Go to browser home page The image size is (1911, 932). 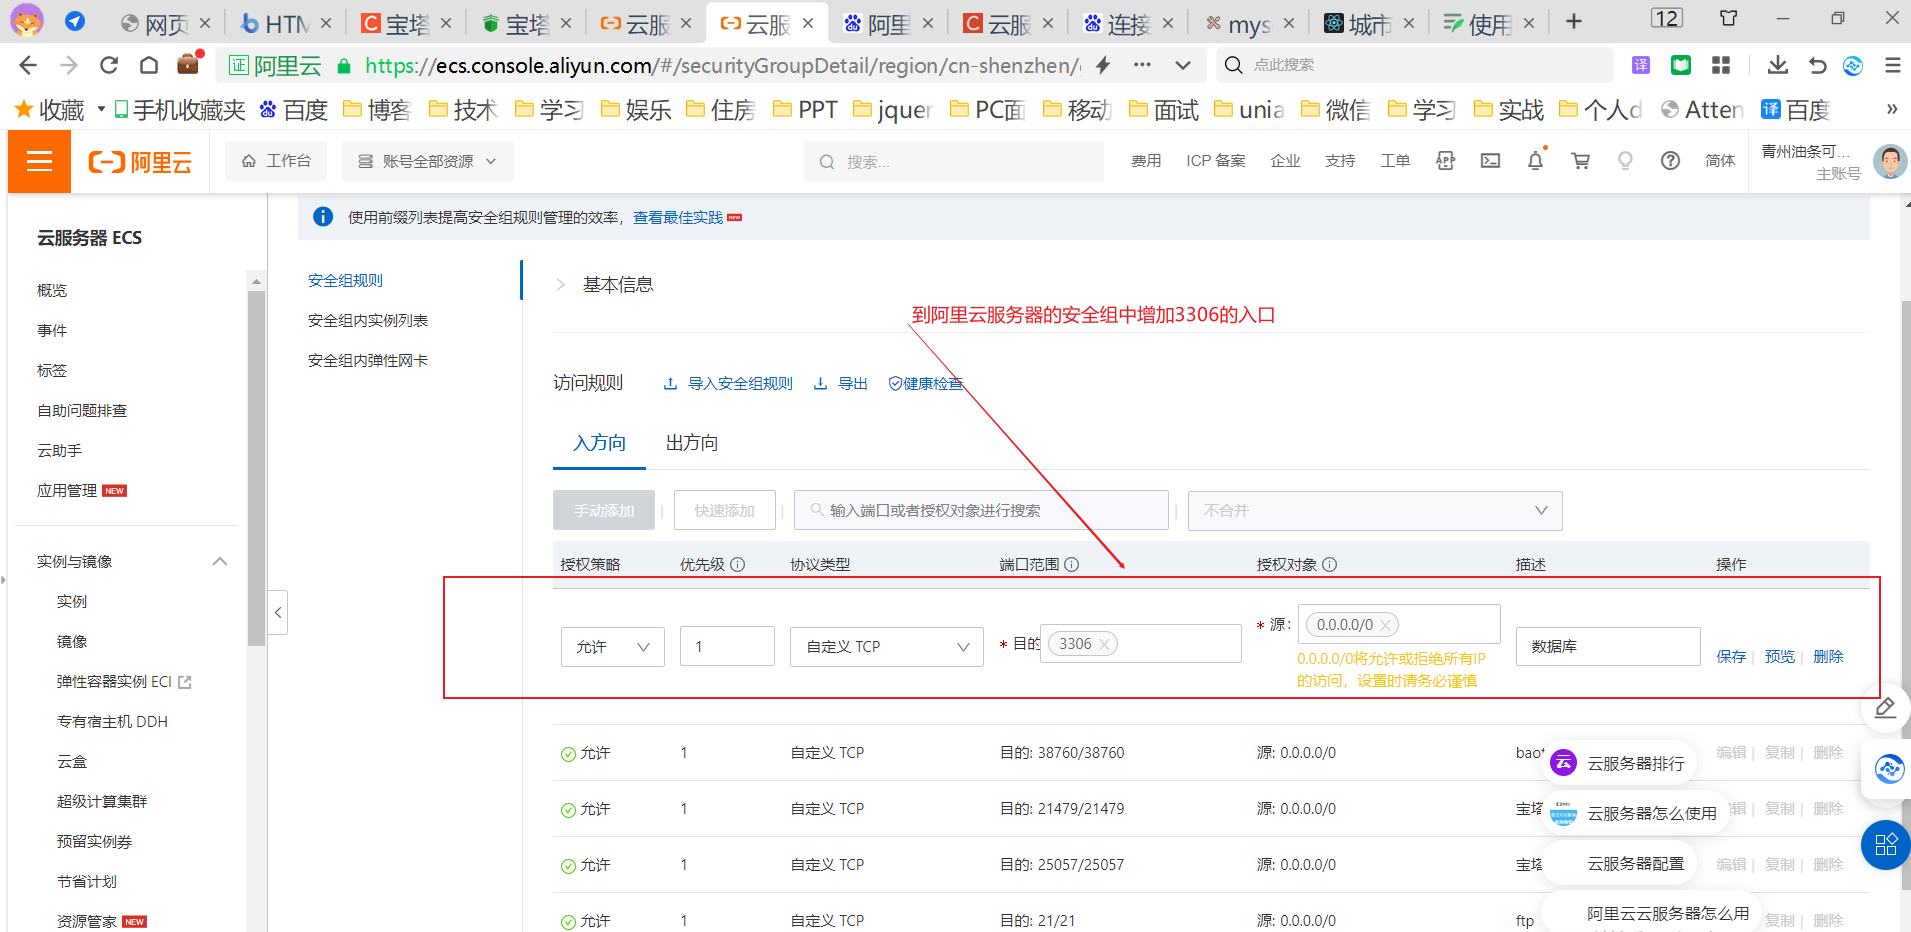click(149, 66)
